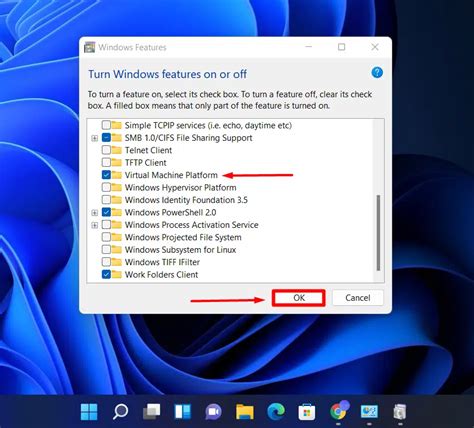Viewport: 474px width, 428px height.
Task: Click the Virtual Machine Platform folder icon
Action: 116,175
